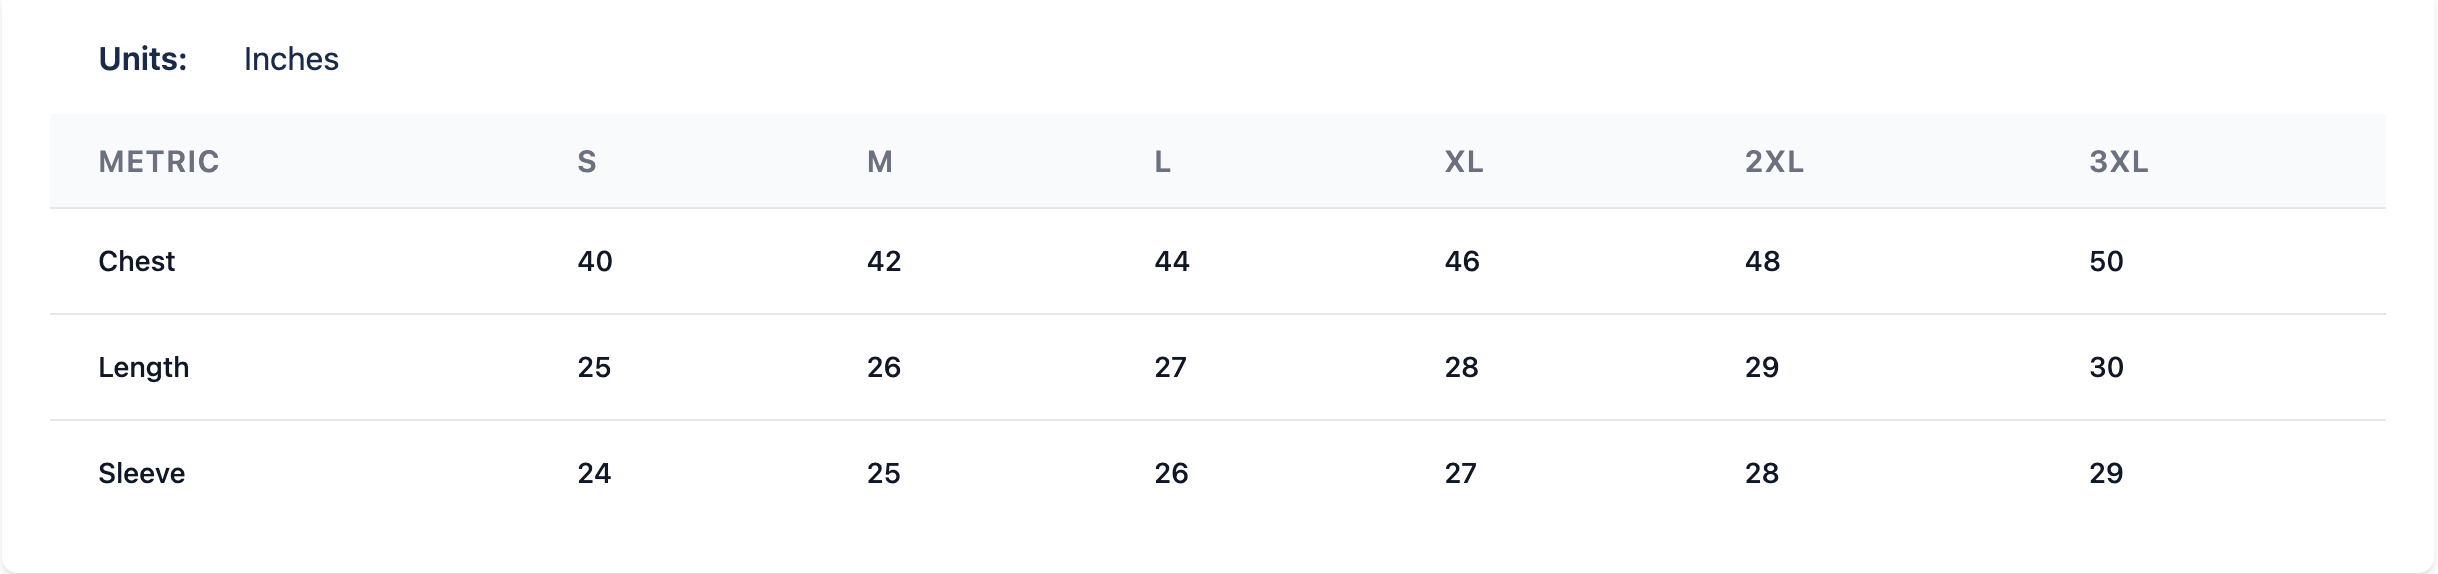
Task: Click the Chest value 50 for 3XL
Action: click(2106, 262)
